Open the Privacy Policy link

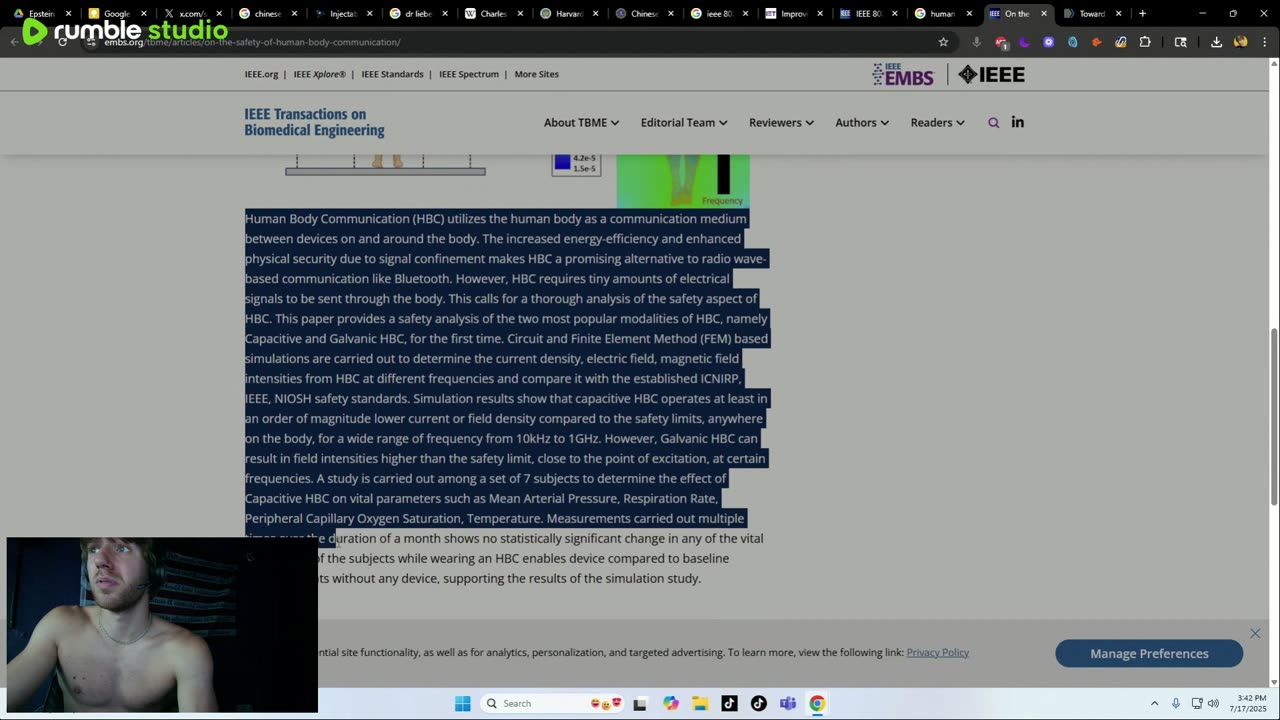pyautogui.click(x=938, y=652)
